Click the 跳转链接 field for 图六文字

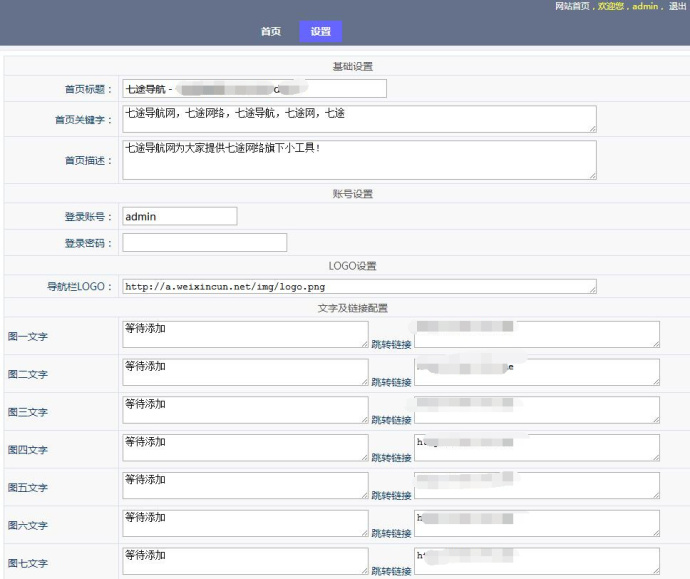pyautogui.click(x=537, y=524)
